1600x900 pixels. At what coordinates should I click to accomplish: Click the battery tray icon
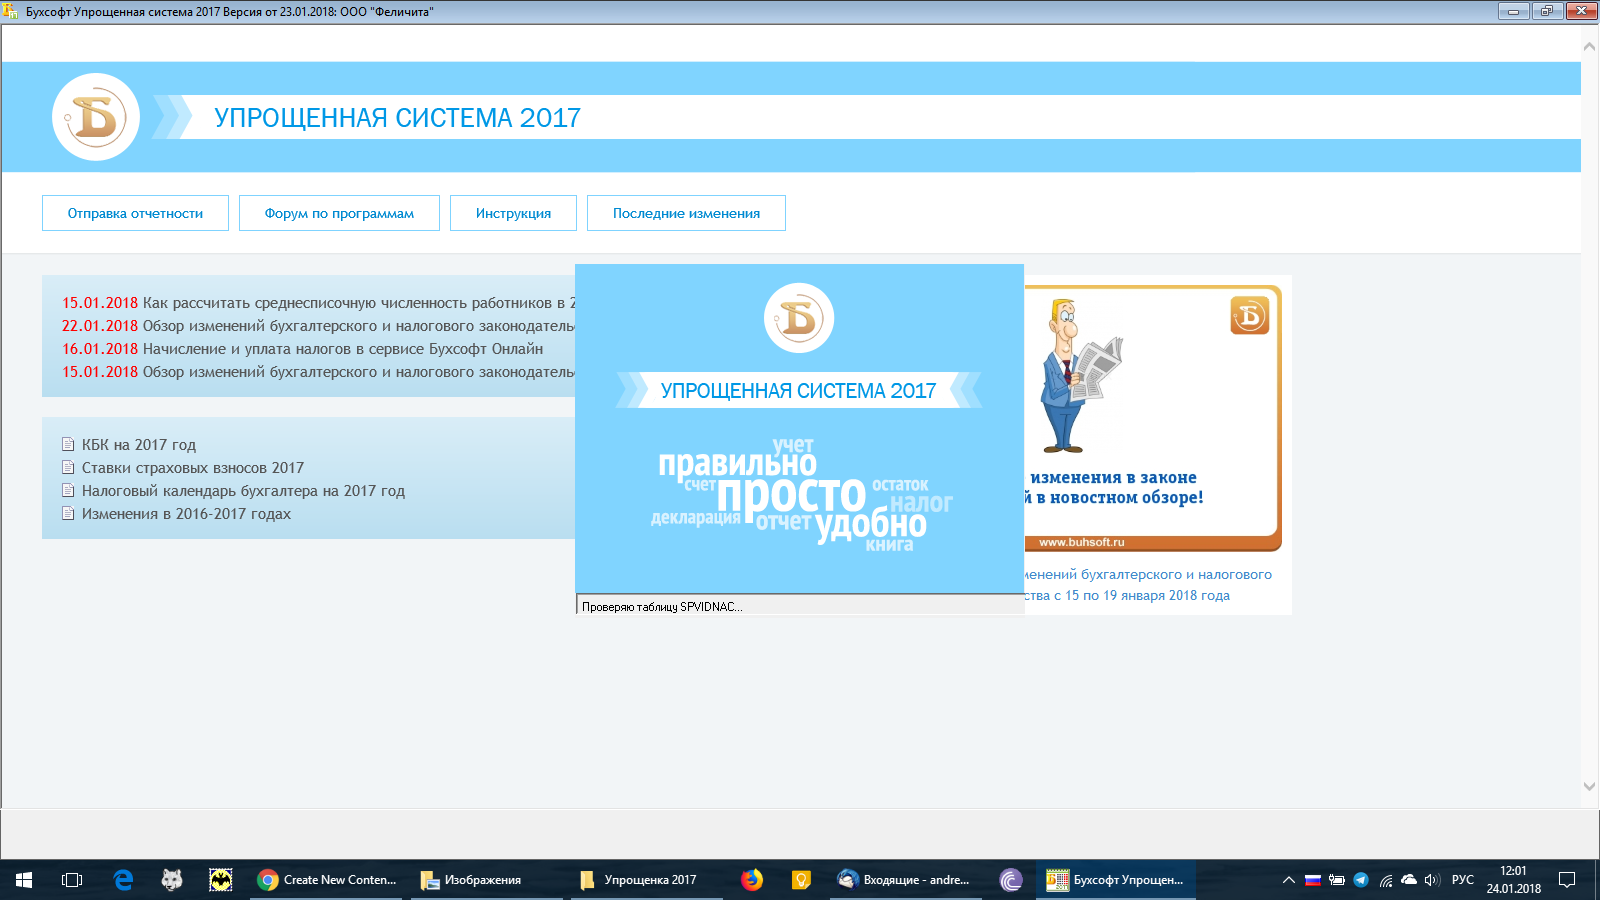(x=1337, y=880)
